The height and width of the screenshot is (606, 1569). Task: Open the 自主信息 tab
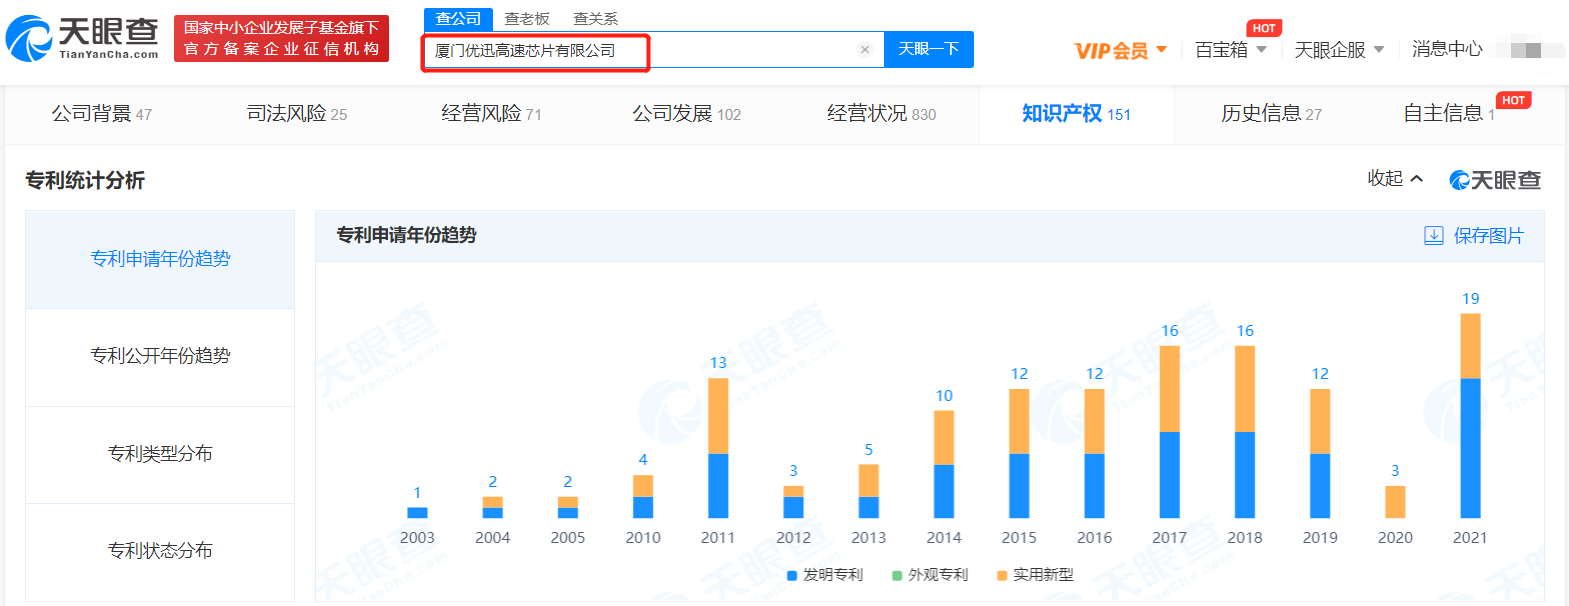[x=1449, y=114]
